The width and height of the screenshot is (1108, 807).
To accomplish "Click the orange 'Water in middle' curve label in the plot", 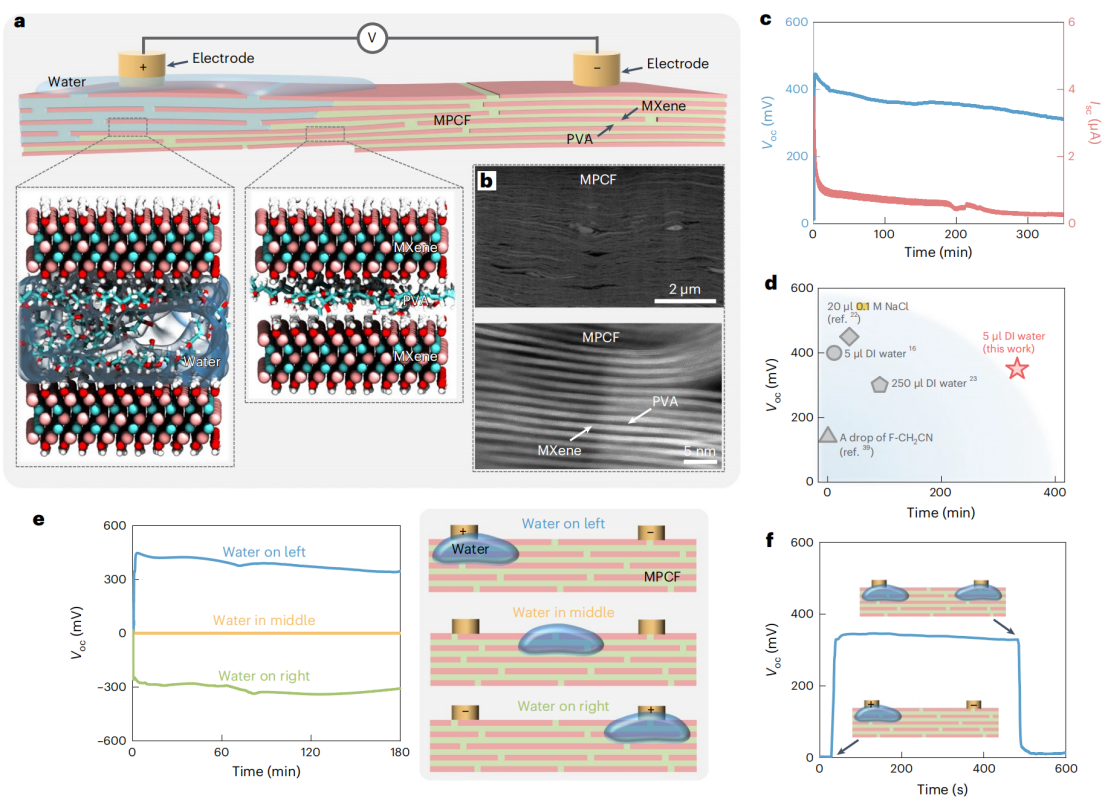I will [x=264, y=620].
